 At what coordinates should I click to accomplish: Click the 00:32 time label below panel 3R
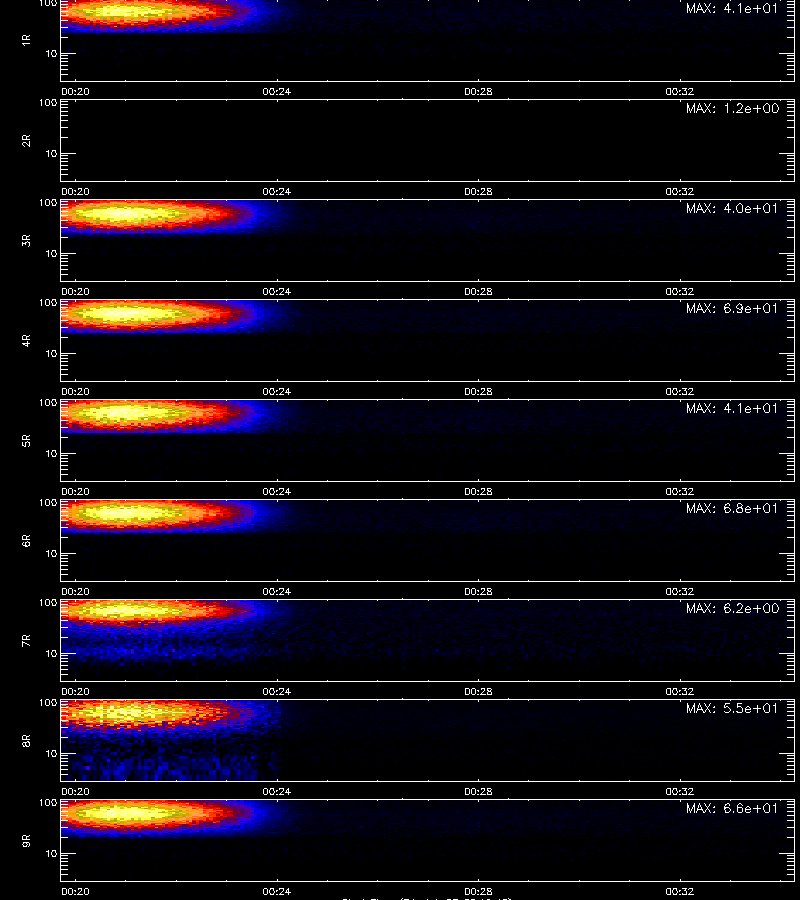(x=679, y=291)
